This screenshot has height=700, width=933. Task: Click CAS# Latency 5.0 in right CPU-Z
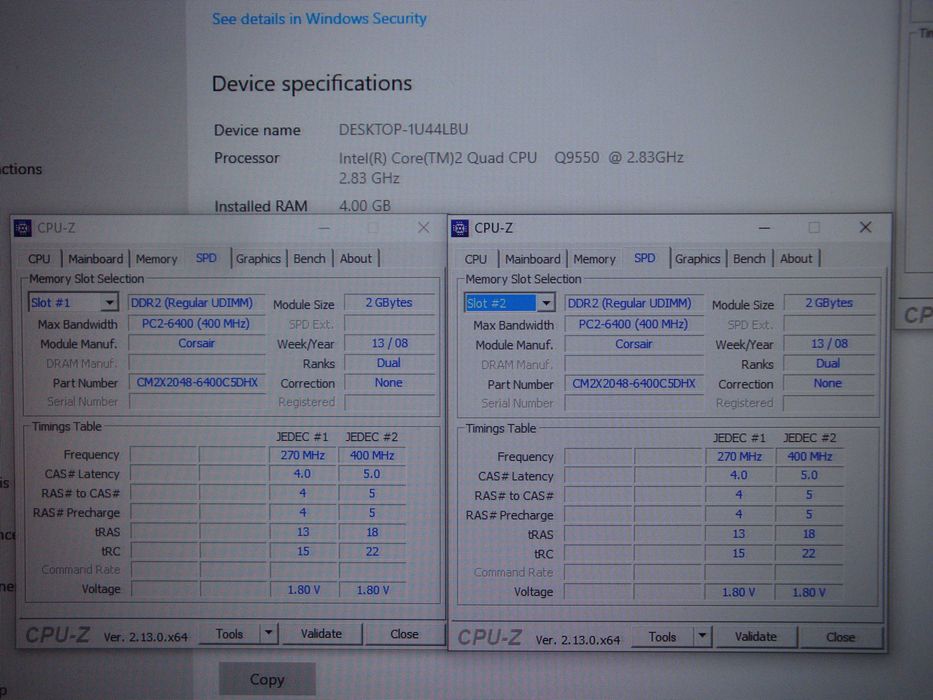pos(809,476)
